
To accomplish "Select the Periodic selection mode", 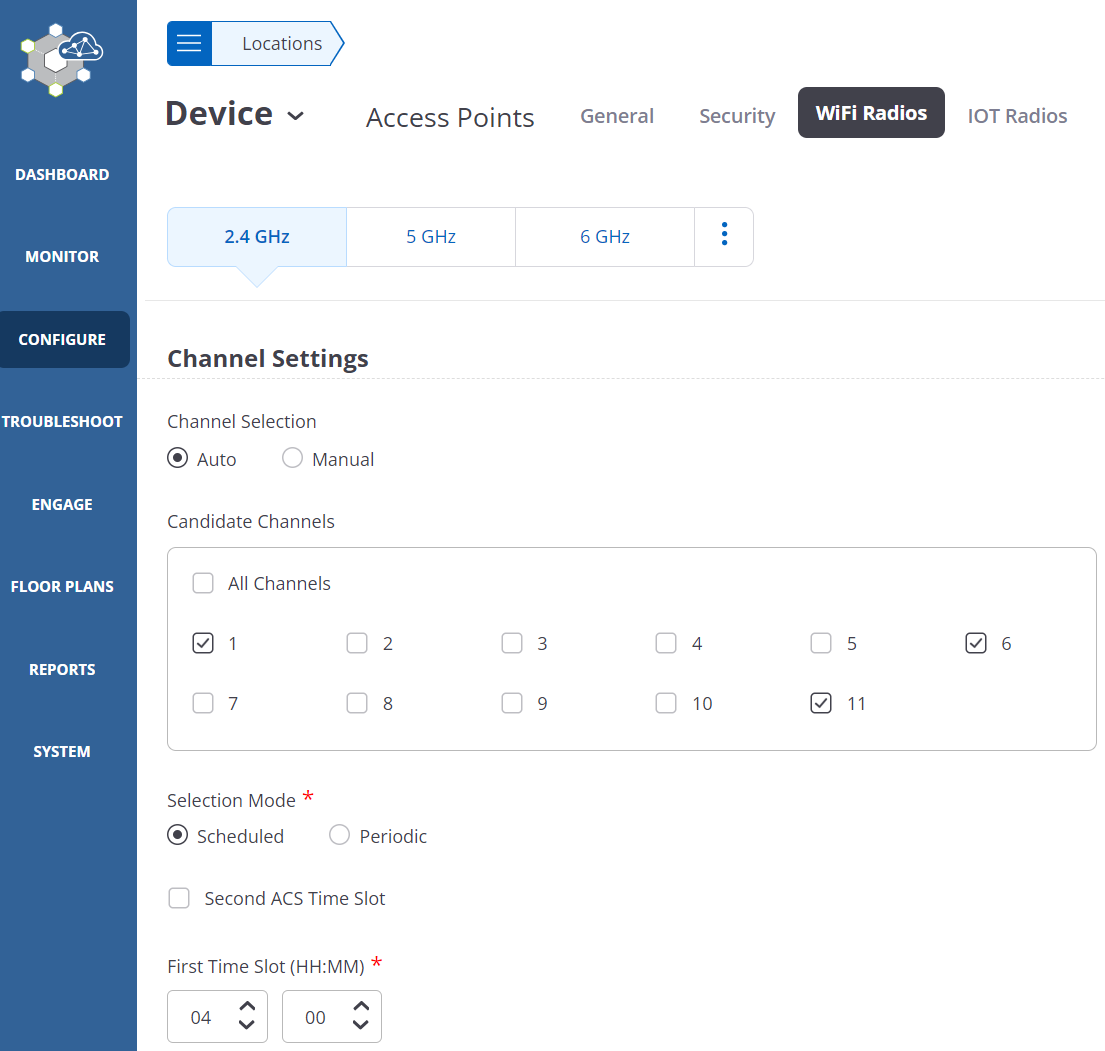I will pyautogui.click(x=339, y=835).
